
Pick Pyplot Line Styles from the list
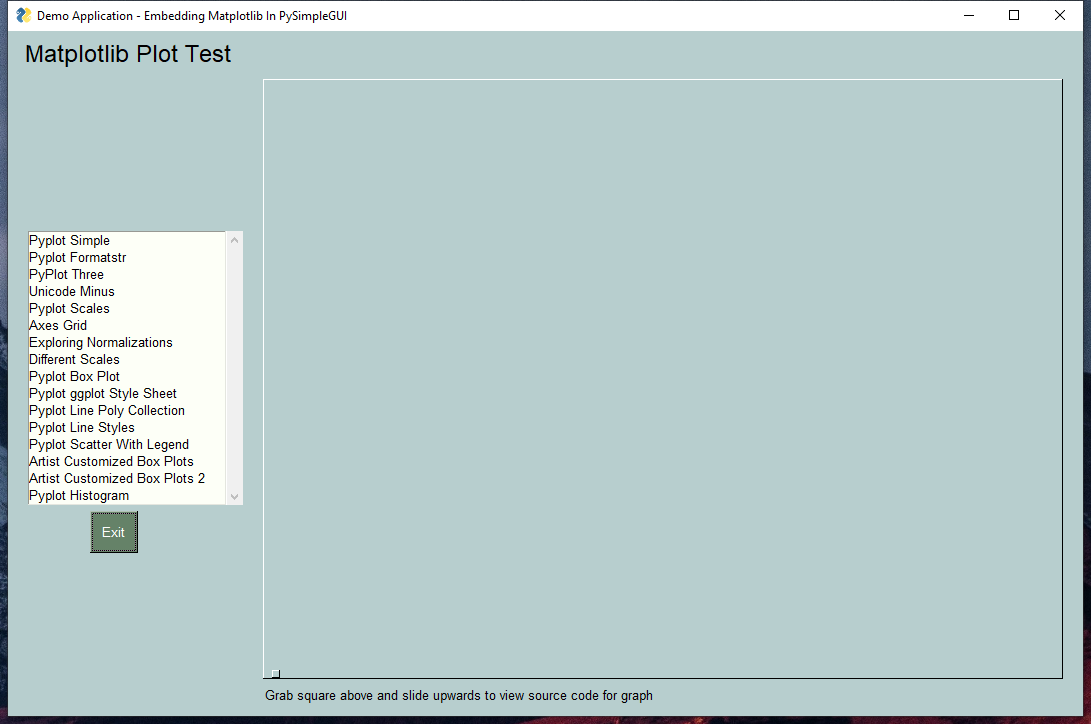[x=82, y=428]
